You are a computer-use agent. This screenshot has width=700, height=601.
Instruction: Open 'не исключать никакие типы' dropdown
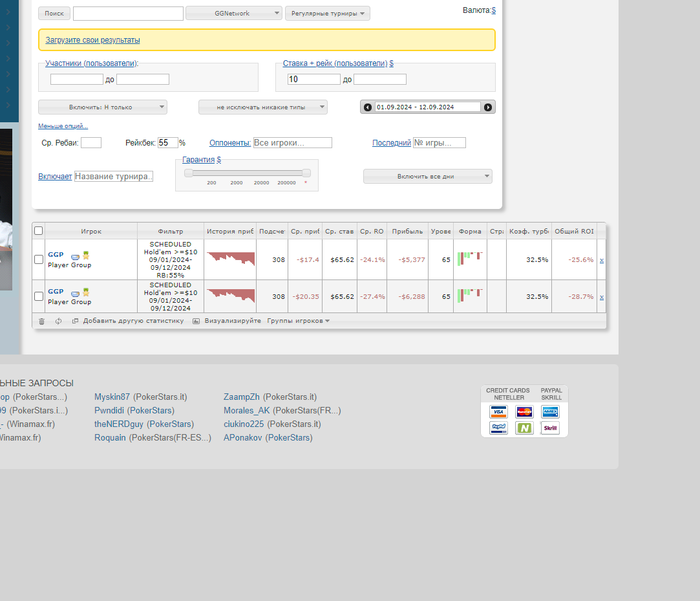point(263,107)
